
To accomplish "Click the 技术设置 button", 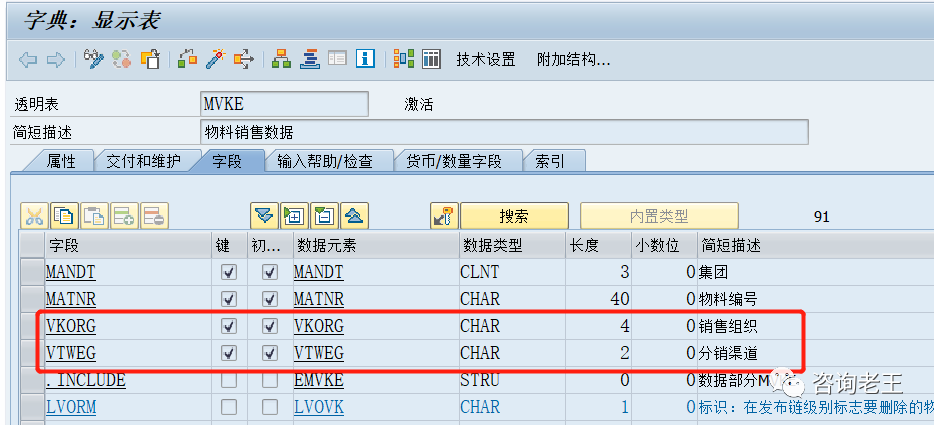I will [x=486, y=59].
